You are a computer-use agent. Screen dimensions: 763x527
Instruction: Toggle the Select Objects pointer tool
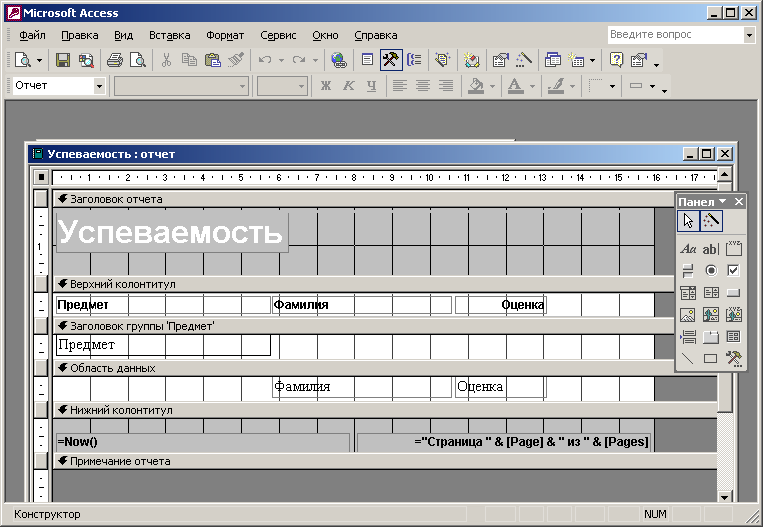point(688,221)
